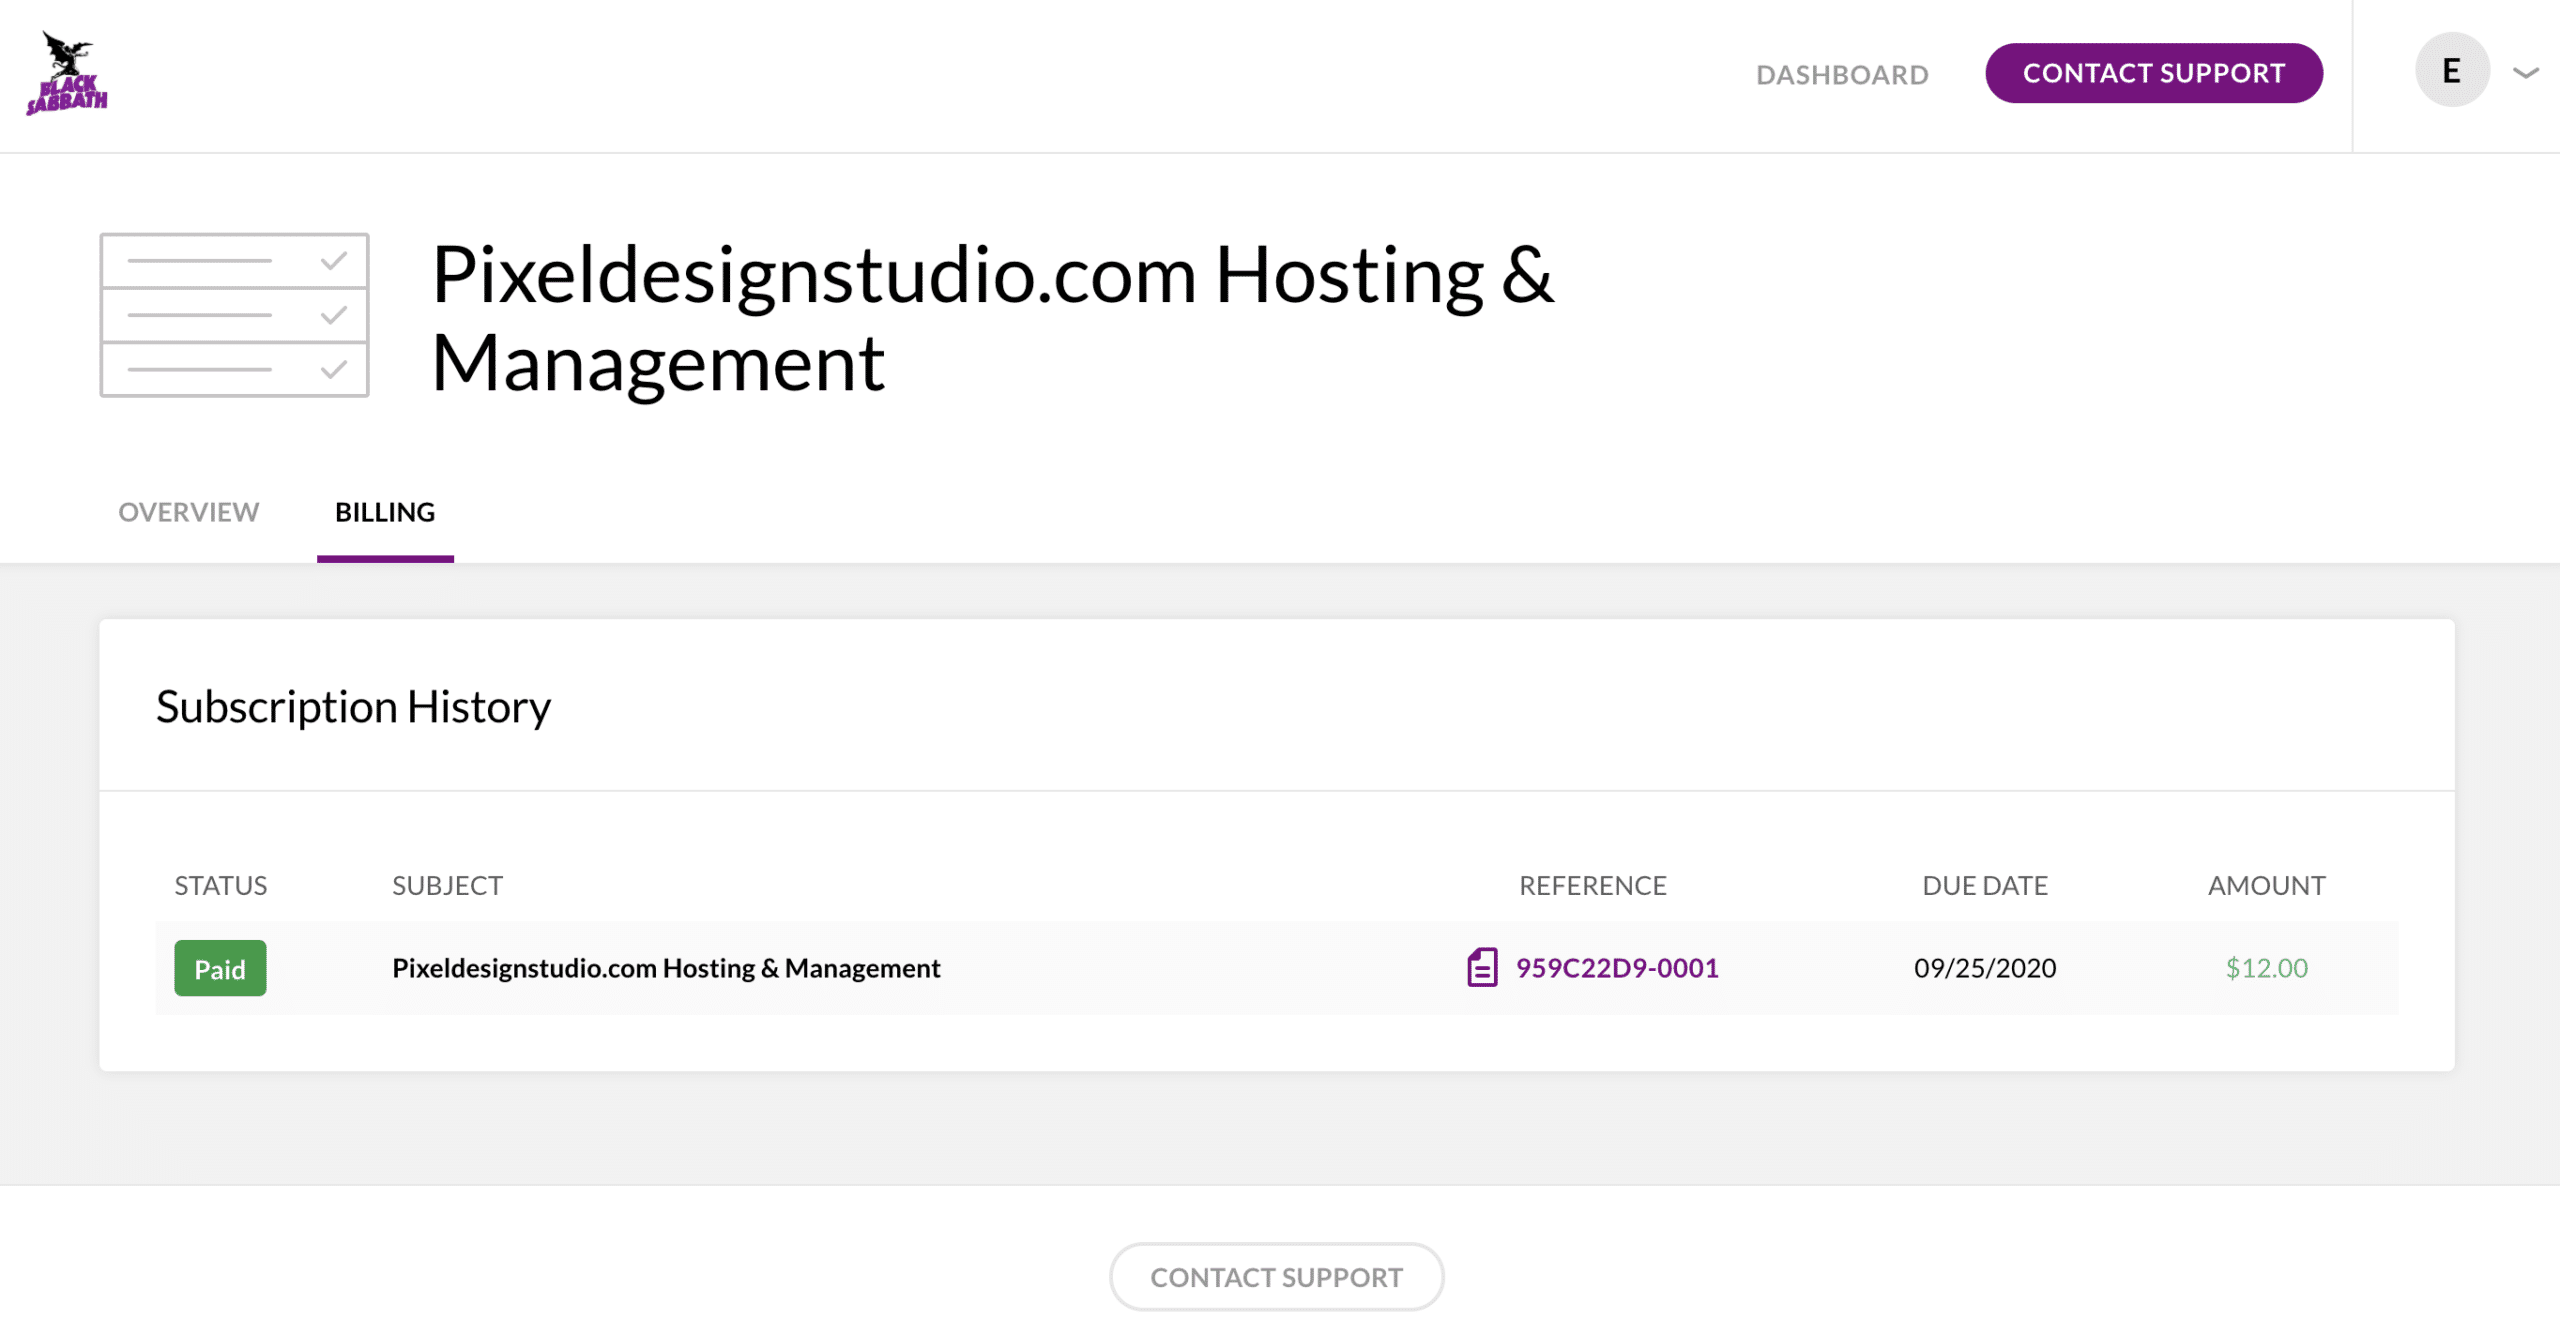Click the Subscription History heading
2560x1334 pixels.
click(x=353, y=707)
